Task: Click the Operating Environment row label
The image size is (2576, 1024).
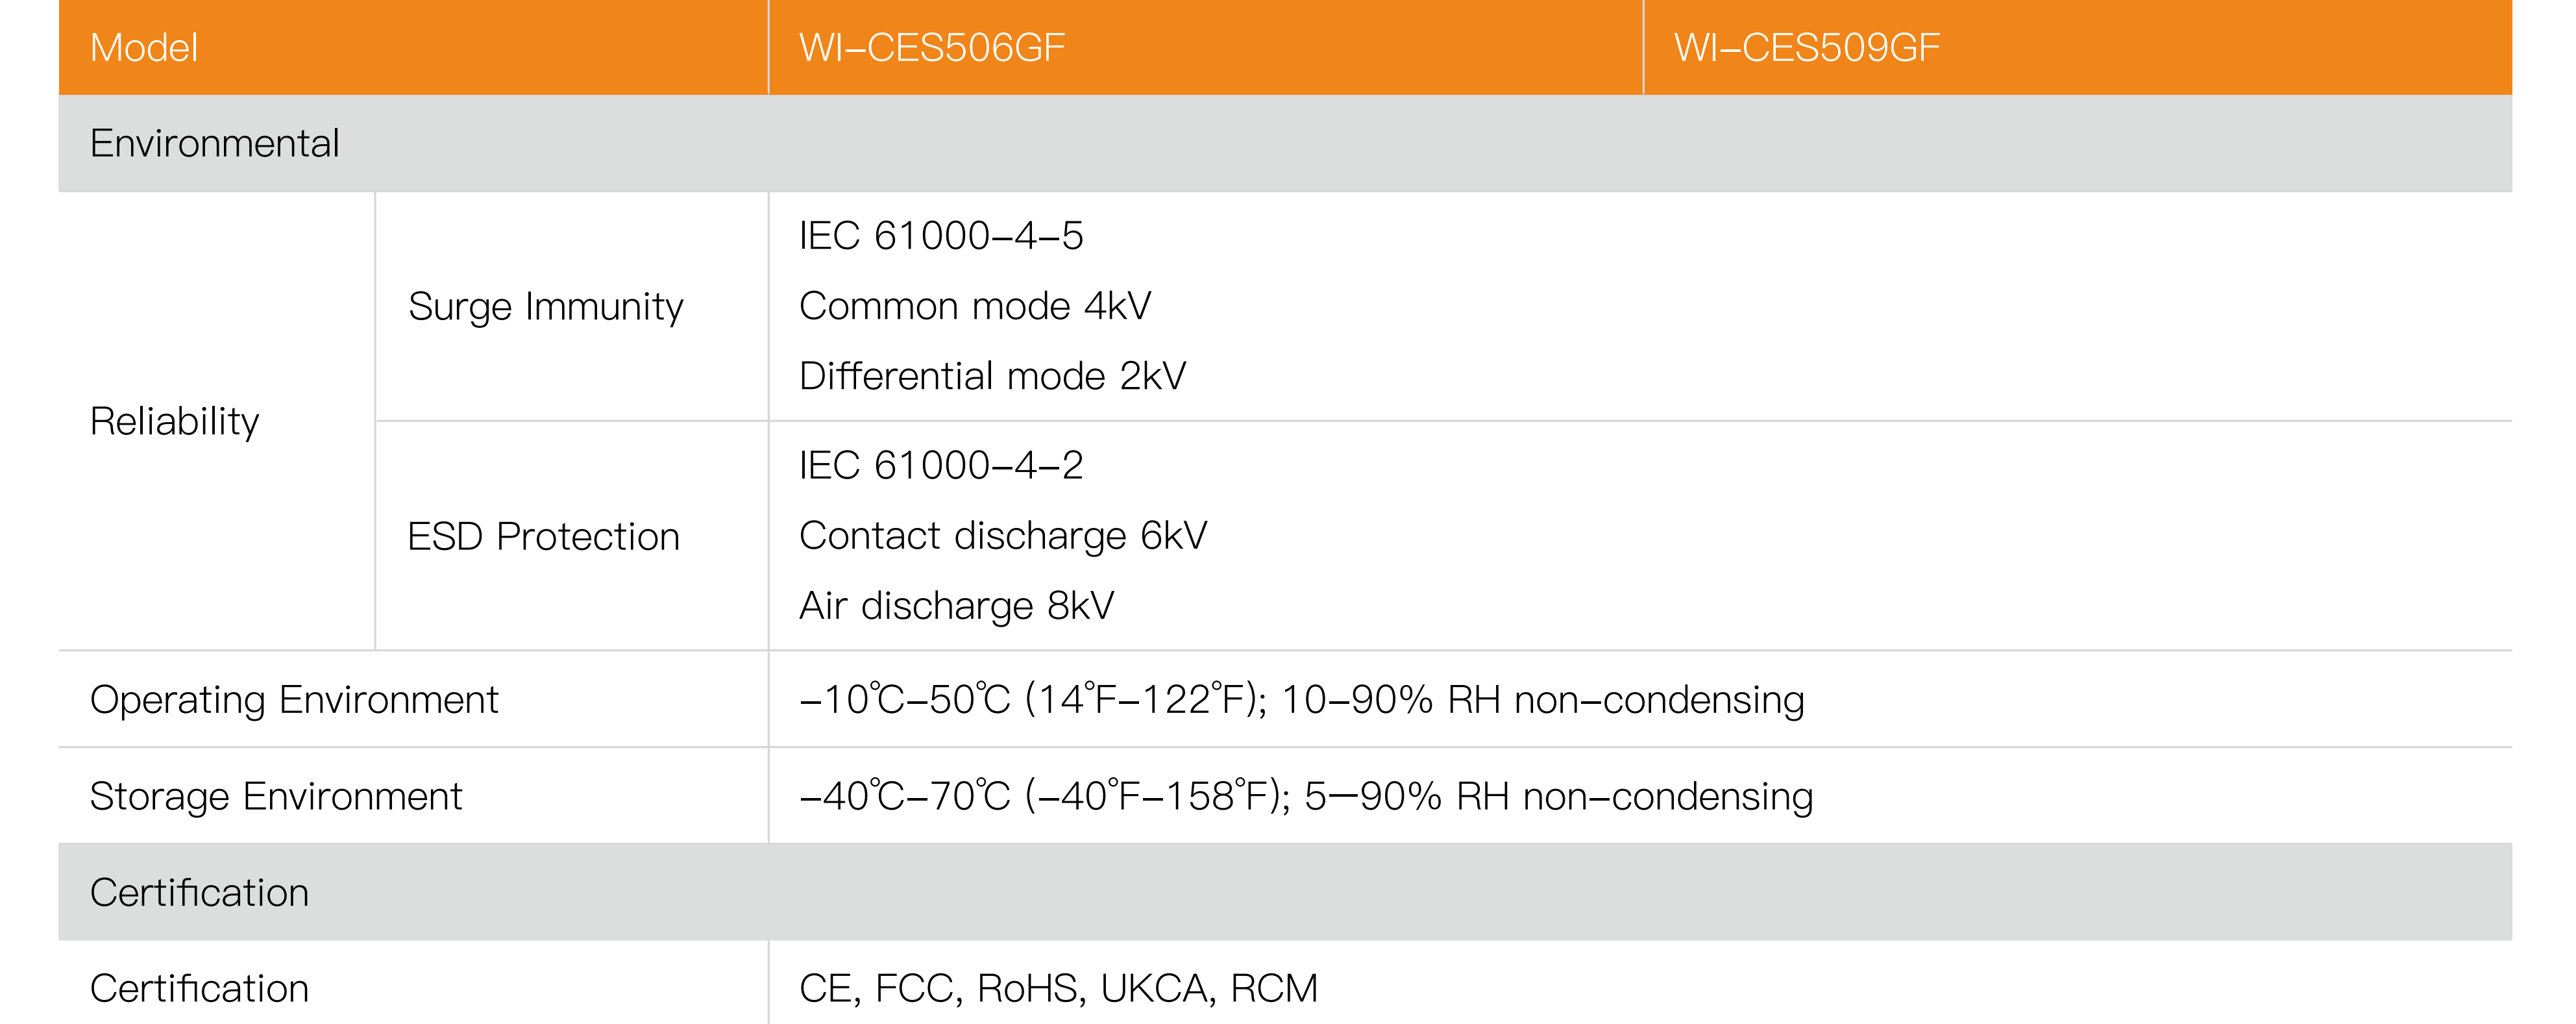Action: click(x=294, y=700)
